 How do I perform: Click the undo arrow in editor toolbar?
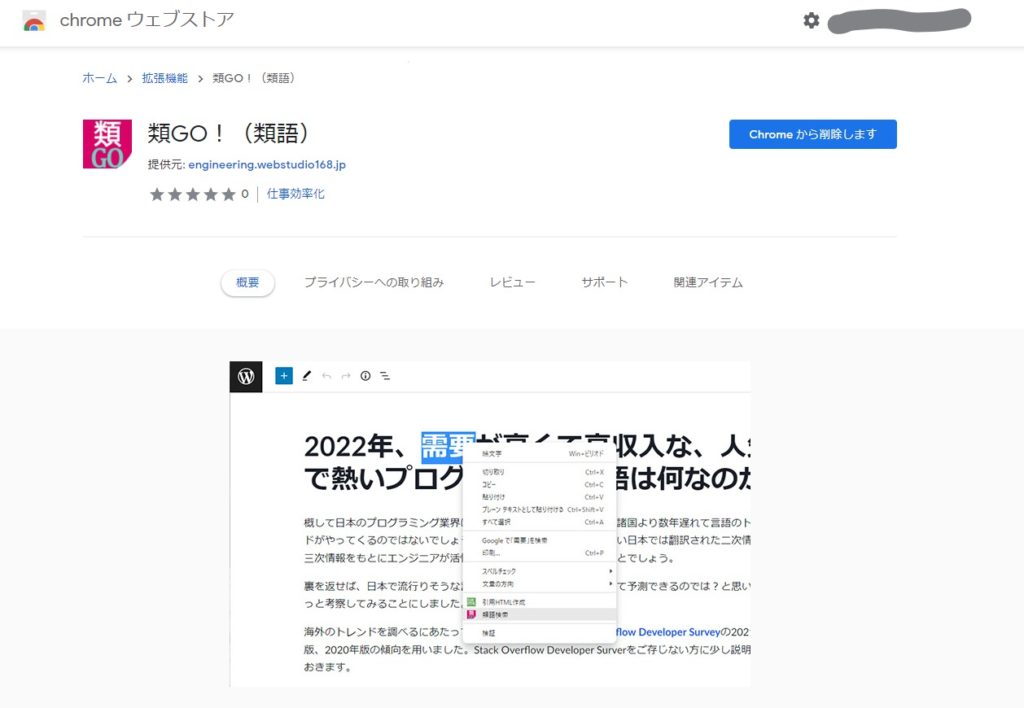pyautogui.click(x=327, y=376)
